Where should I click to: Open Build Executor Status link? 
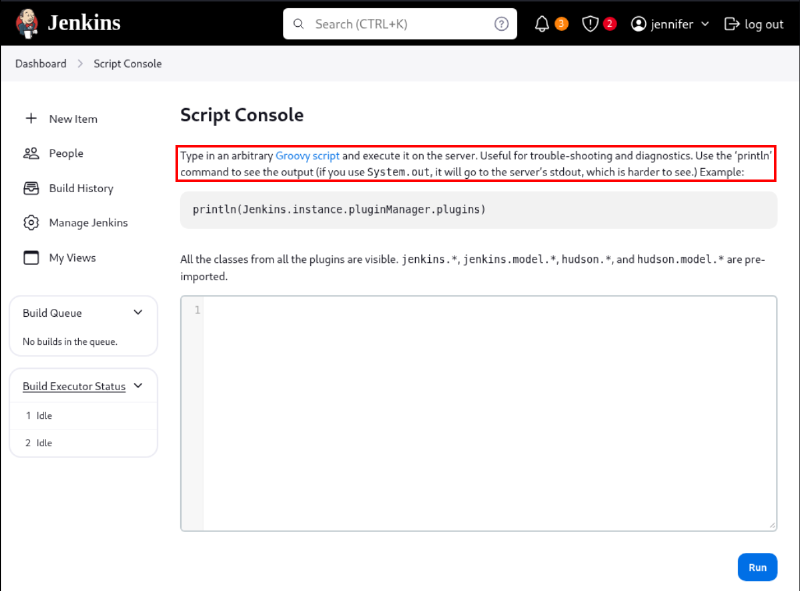pyautogui.click(x=74, y=386)
